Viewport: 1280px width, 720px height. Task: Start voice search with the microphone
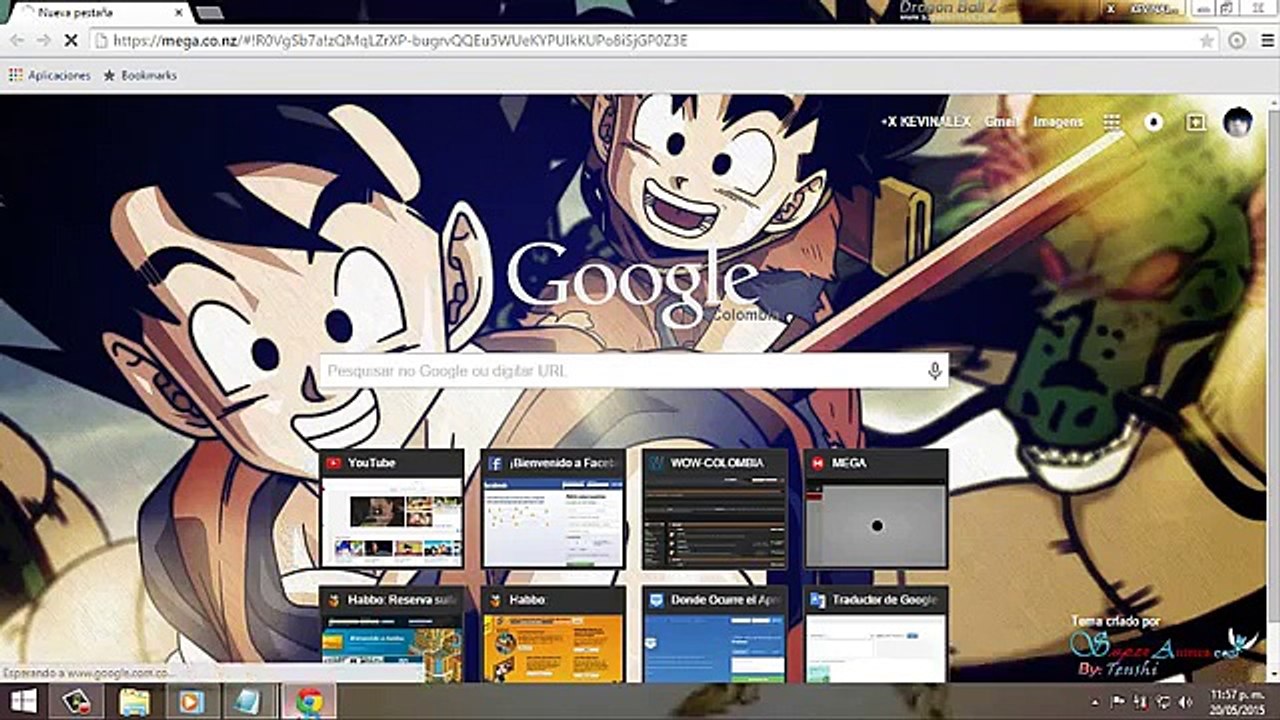pyautogui.click(x=935, y=371)
